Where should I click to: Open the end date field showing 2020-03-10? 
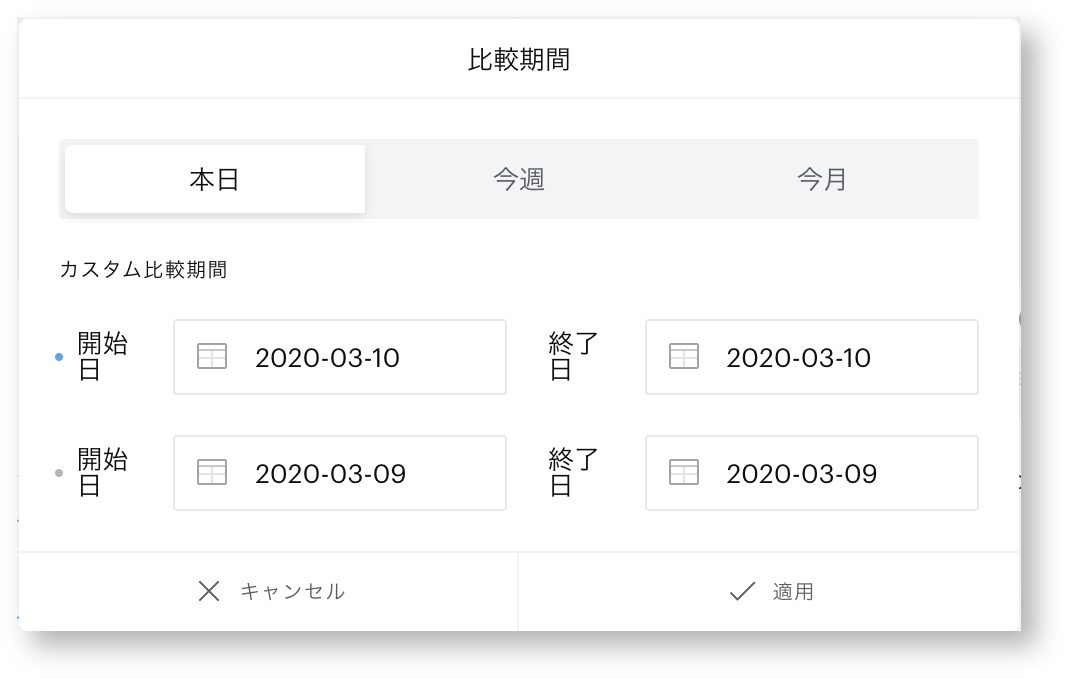coord(811,357)
